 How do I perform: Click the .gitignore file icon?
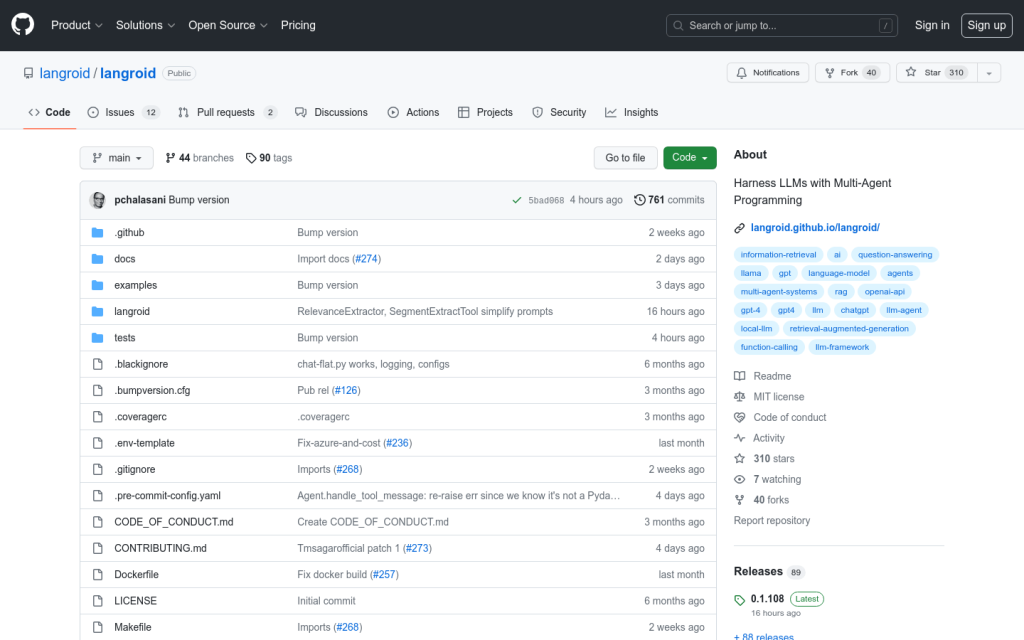pos(97,470)
